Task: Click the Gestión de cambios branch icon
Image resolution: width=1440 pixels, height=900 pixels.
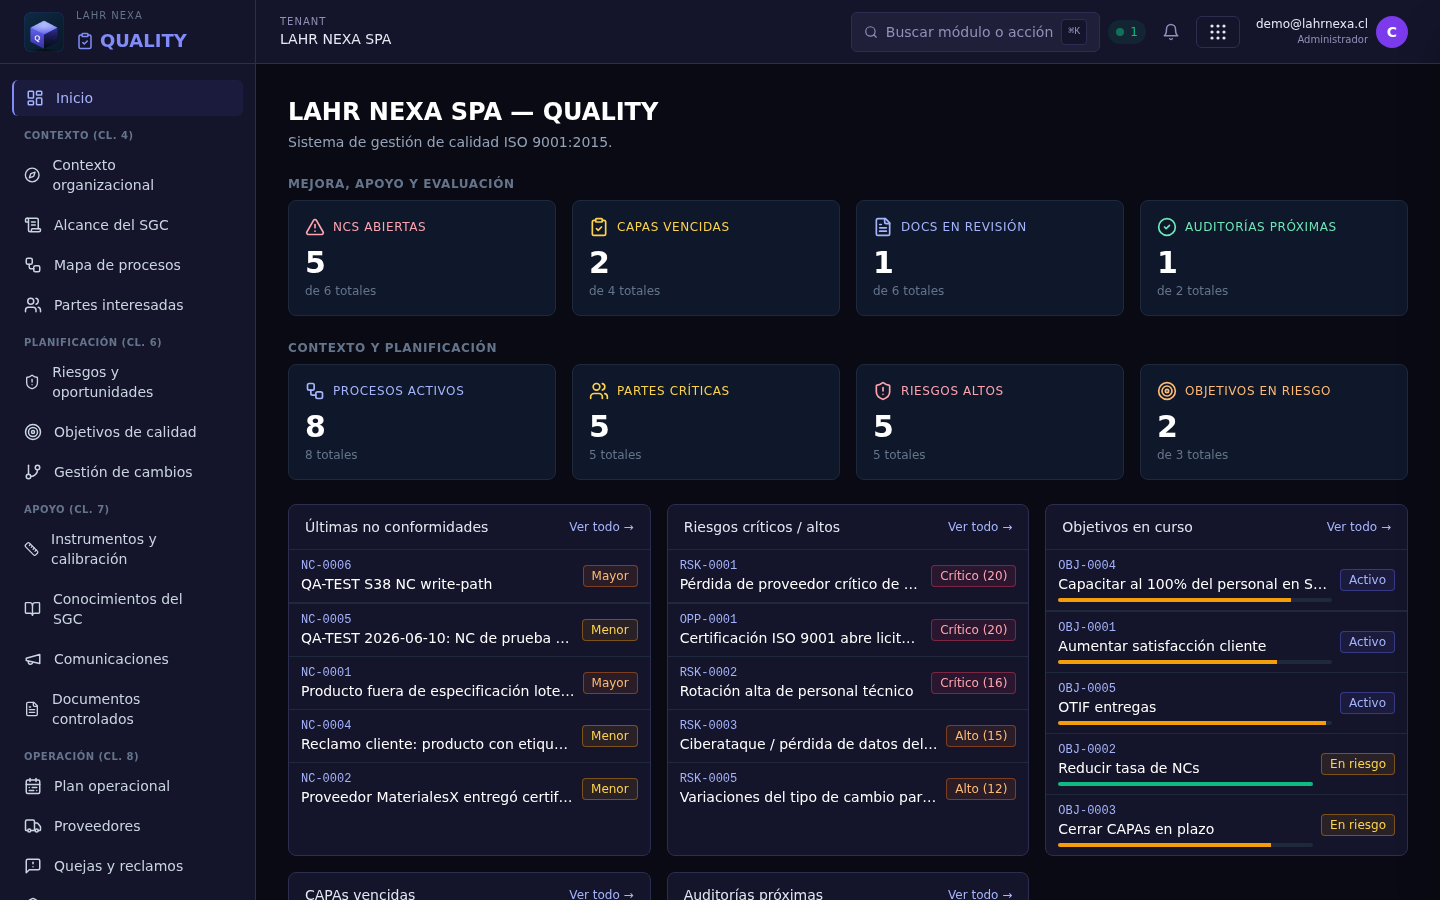Action: click(33, 472)
